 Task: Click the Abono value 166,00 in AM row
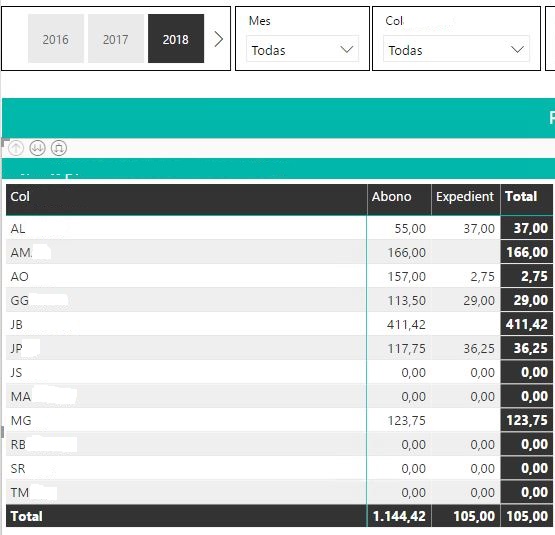(x=406, y=252)
